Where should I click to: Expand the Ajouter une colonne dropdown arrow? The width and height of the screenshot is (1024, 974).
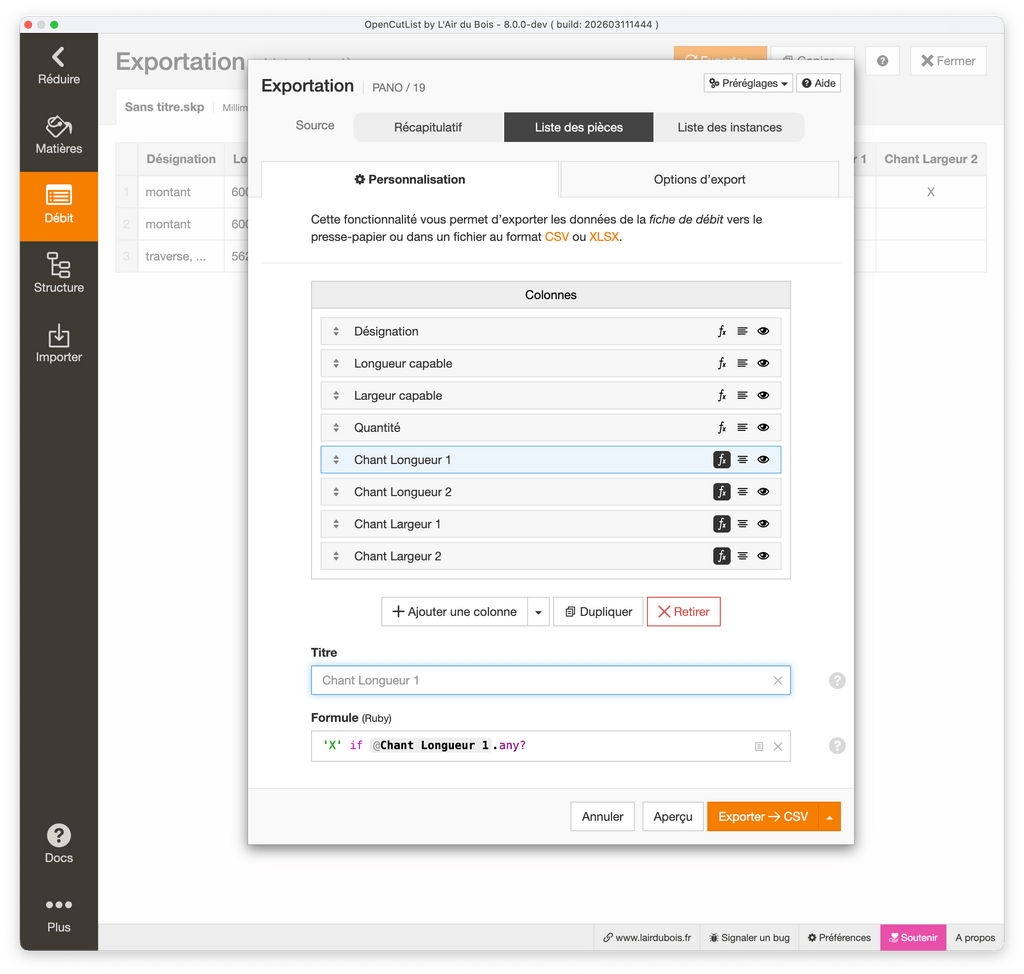click(539, 612)
